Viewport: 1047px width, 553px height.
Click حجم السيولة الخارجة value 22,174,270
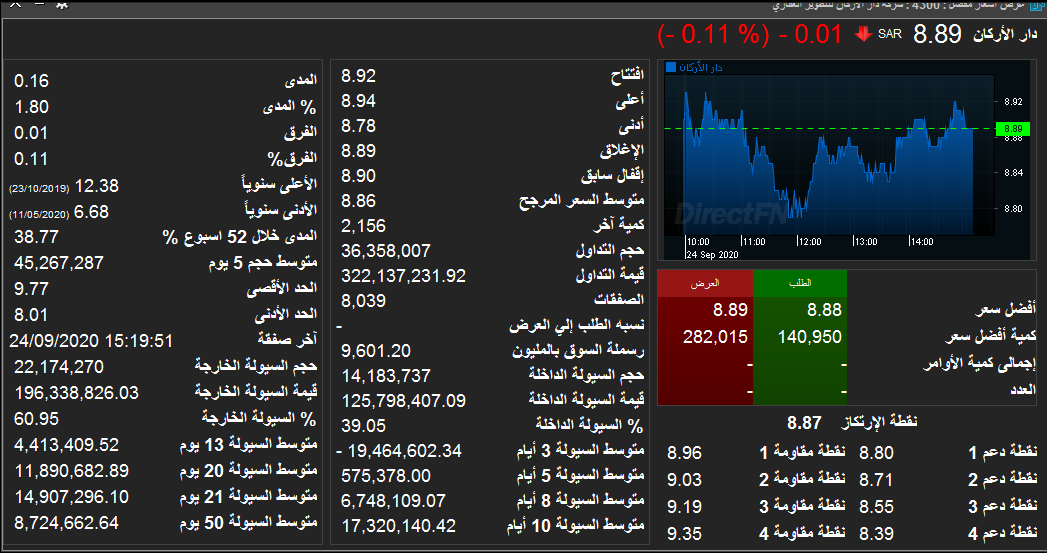pyautogui.click(x=59, y=367)
